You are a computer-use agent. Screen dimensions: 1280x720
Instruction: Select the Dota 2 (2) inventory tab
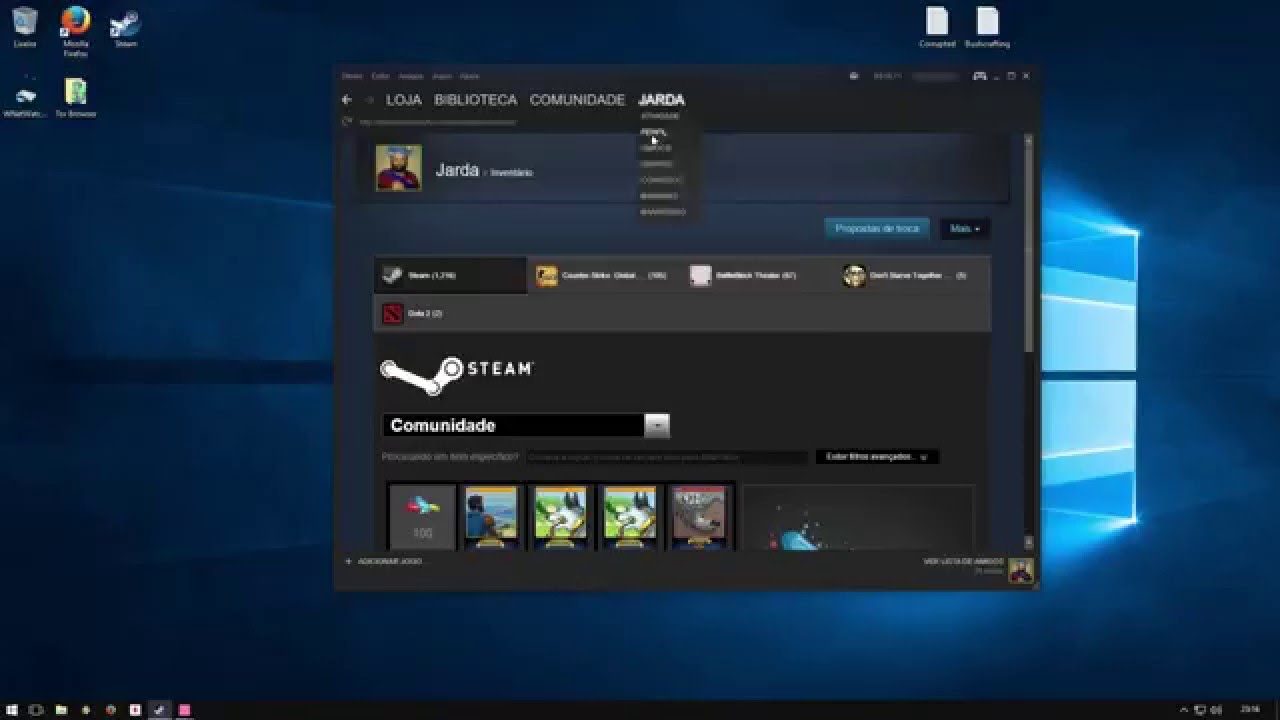click(x=450, y=313)
